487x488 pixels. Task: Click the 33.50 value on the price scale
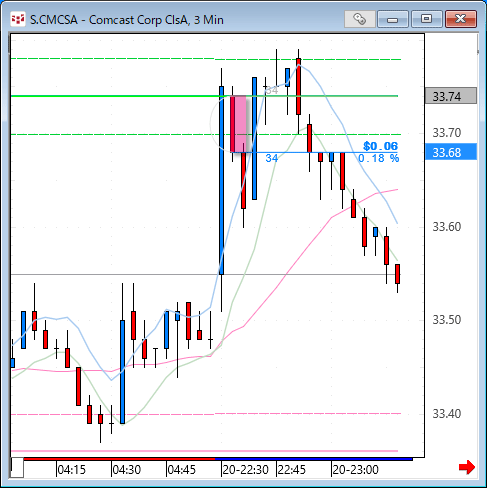click(447, 320)
